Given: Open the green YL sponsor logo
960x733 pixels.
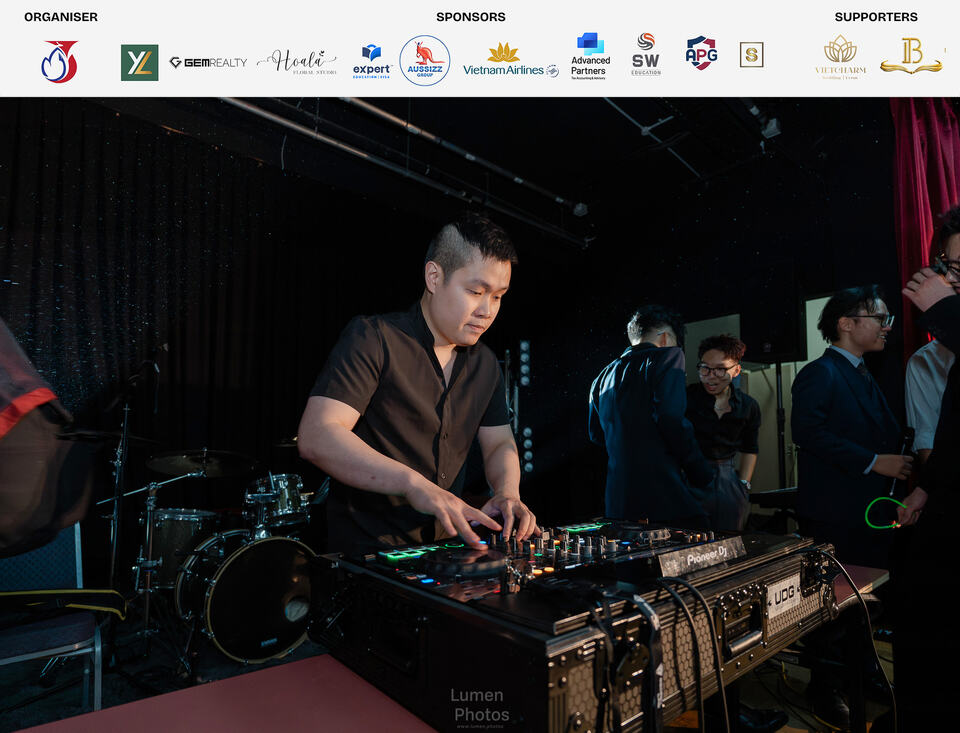Looking at the screenshot, I should tap(140, 62).
